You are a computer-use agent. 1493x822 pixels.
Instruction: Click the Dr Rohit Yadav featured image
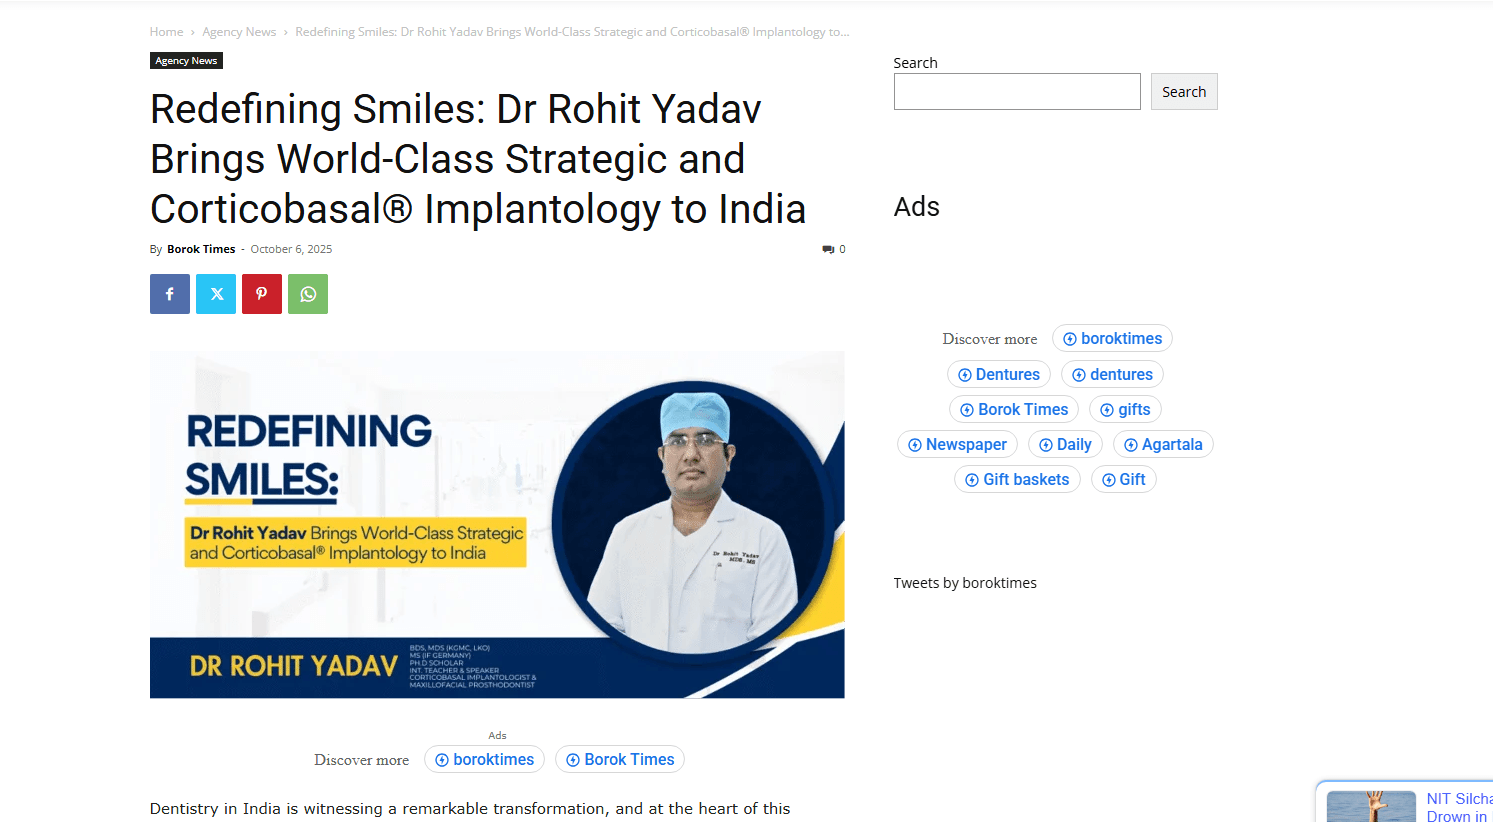[x=497, y=524]
